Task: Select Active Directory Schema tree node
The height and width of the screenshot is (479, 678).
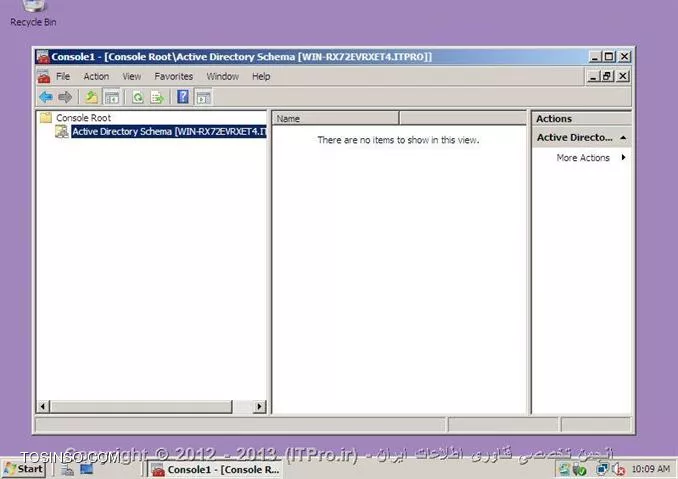Action: [169, 131]
